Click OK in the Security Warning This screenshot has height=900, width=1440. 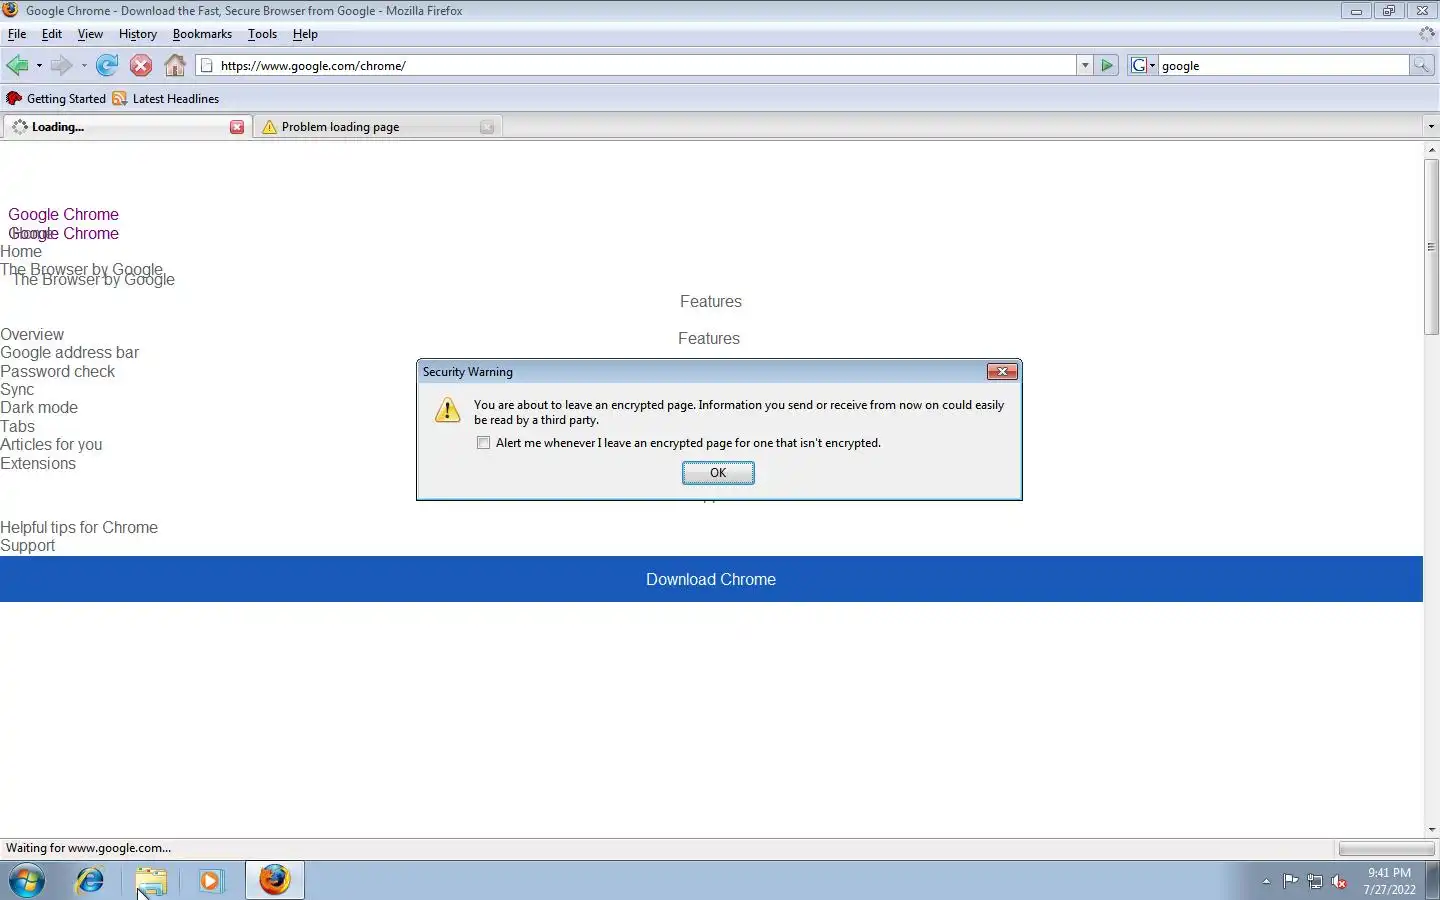(718, 473)
